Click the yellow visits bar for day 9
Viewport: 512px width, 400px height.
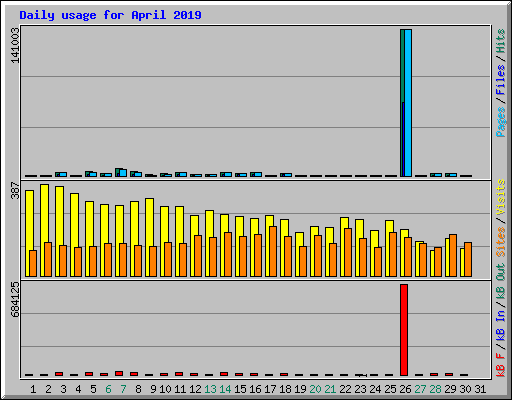click(148, 237)
